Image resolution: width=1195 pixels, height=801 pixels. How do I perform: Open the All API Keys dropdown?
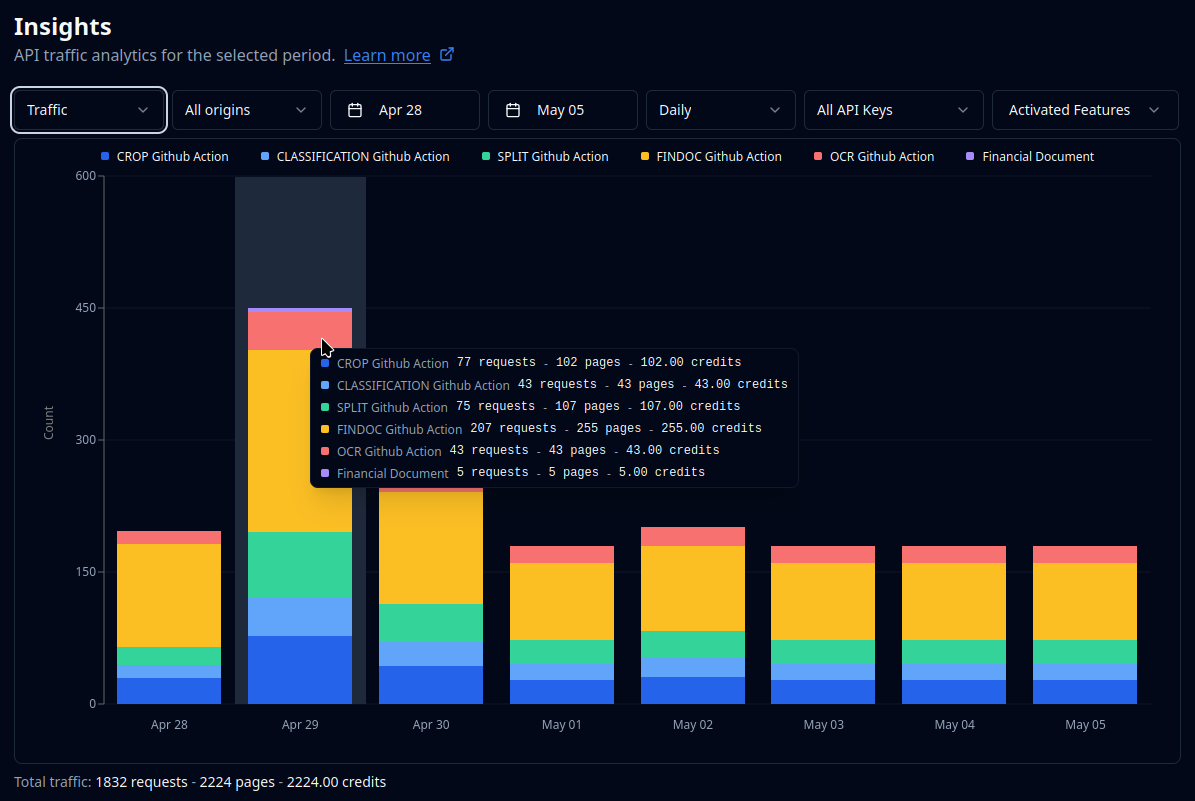(x=894, y=110)
